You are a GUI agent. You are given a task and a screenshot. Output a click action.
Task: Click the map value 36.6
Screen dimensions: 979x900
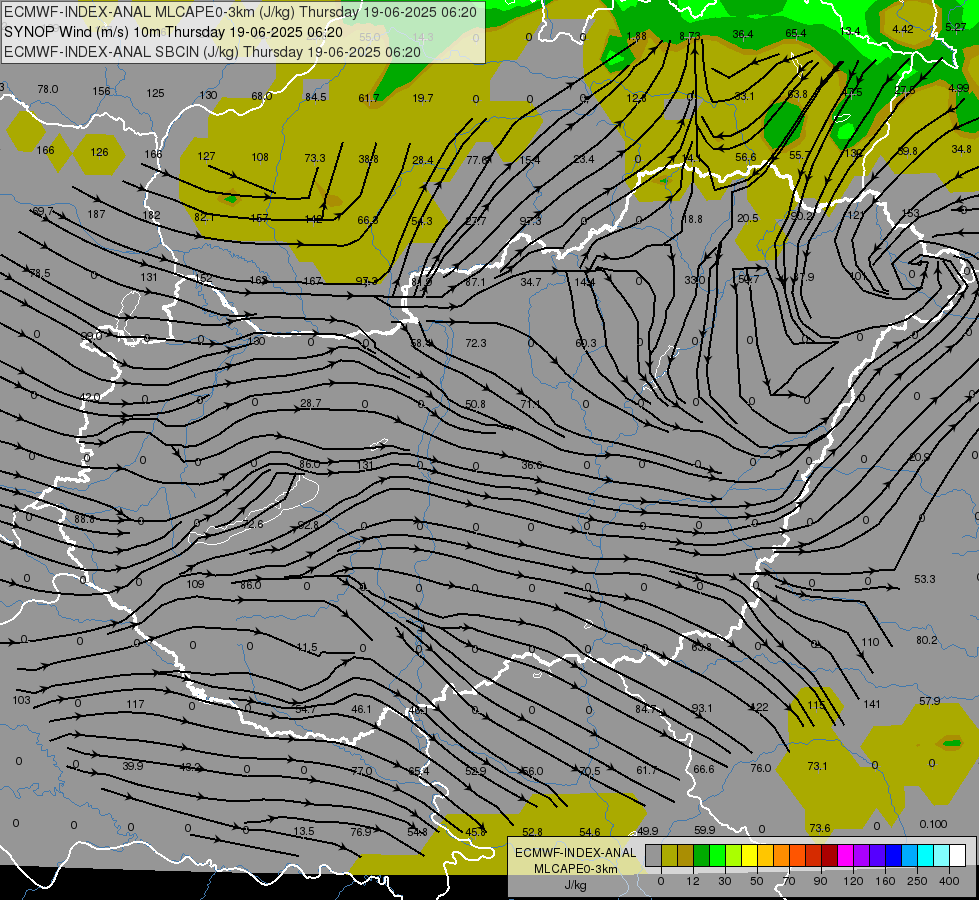click(532, 465)
